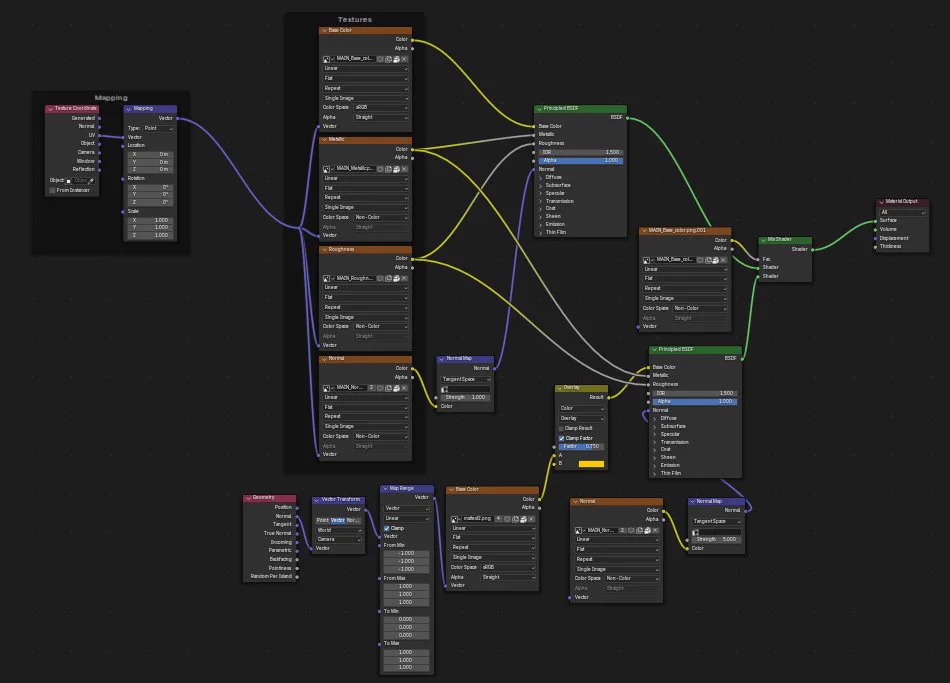This screenshot has width=950, height=683.
Task: Toggle fake user on Roughness texture image
Action: click(380, 278)
